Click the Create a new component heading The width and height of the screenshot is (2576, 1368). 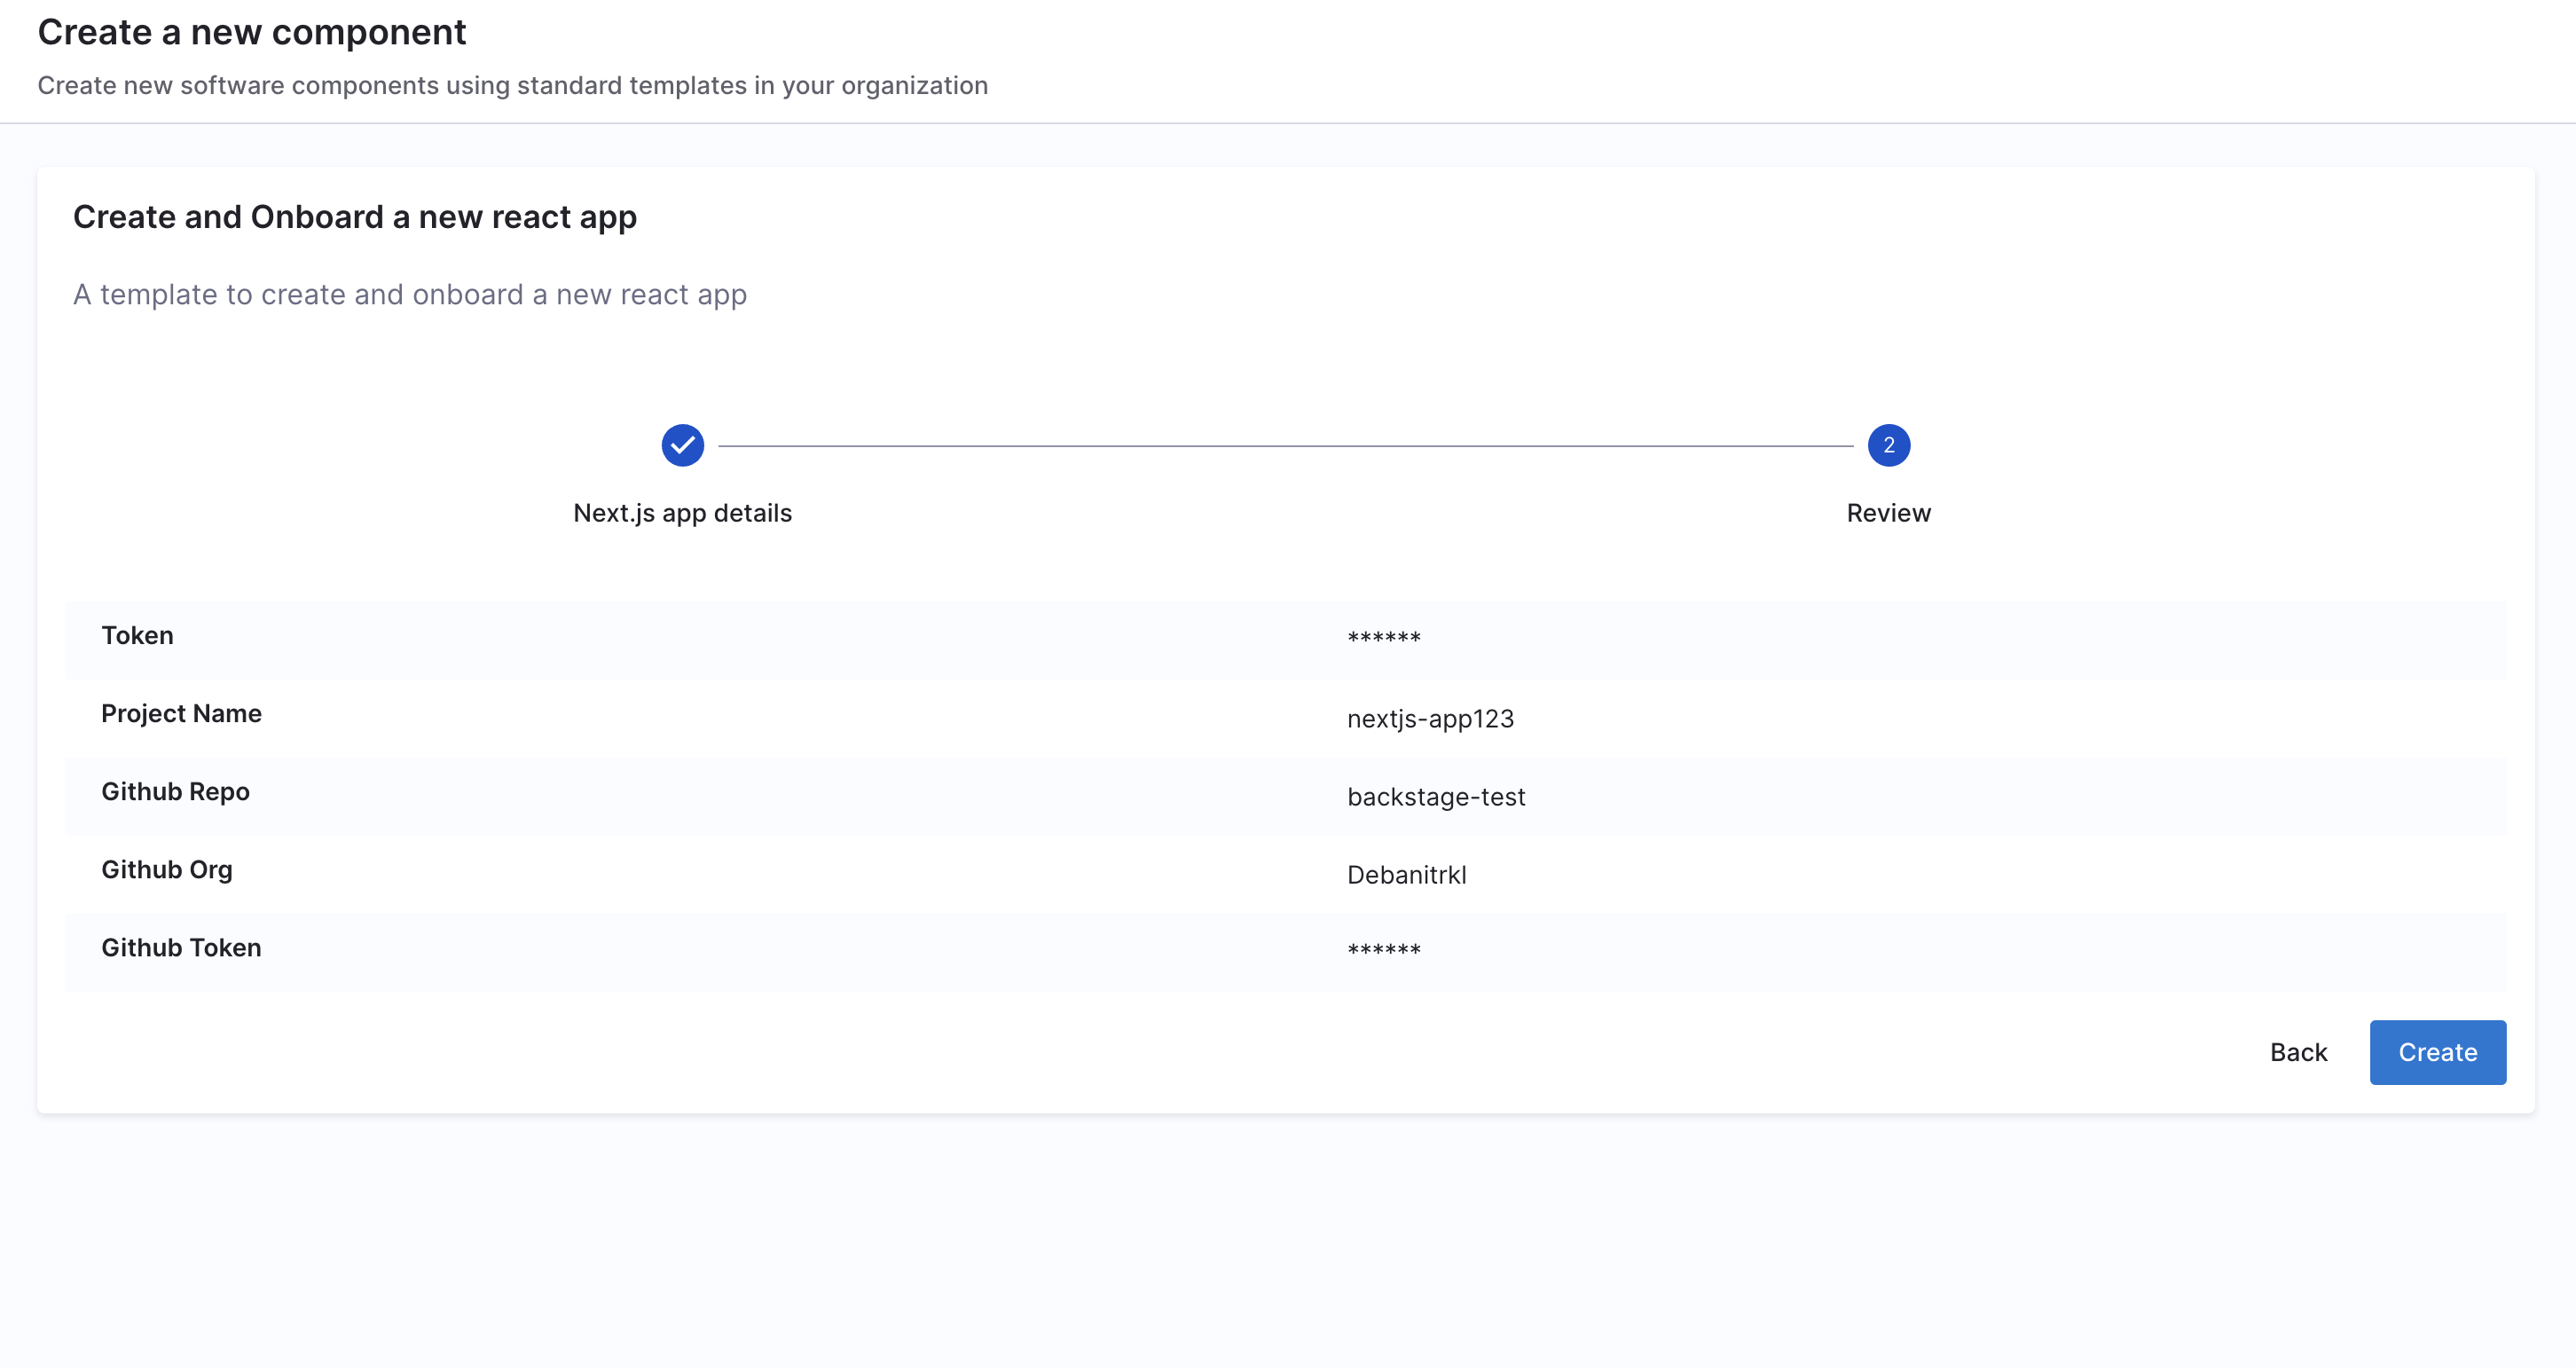tap(252, 32)
